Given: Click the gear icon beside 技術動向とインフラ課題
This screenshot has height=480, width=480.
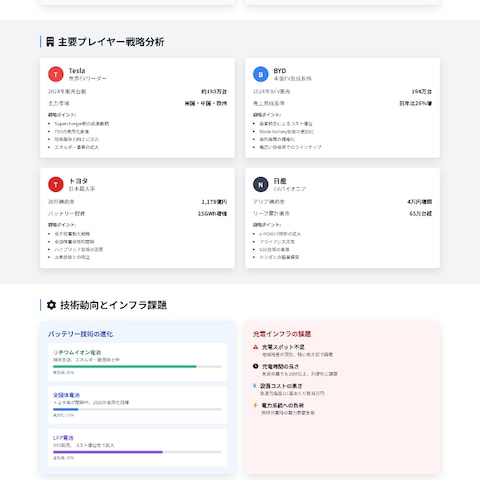Looking at the screenshot, I should coord(51,305).
